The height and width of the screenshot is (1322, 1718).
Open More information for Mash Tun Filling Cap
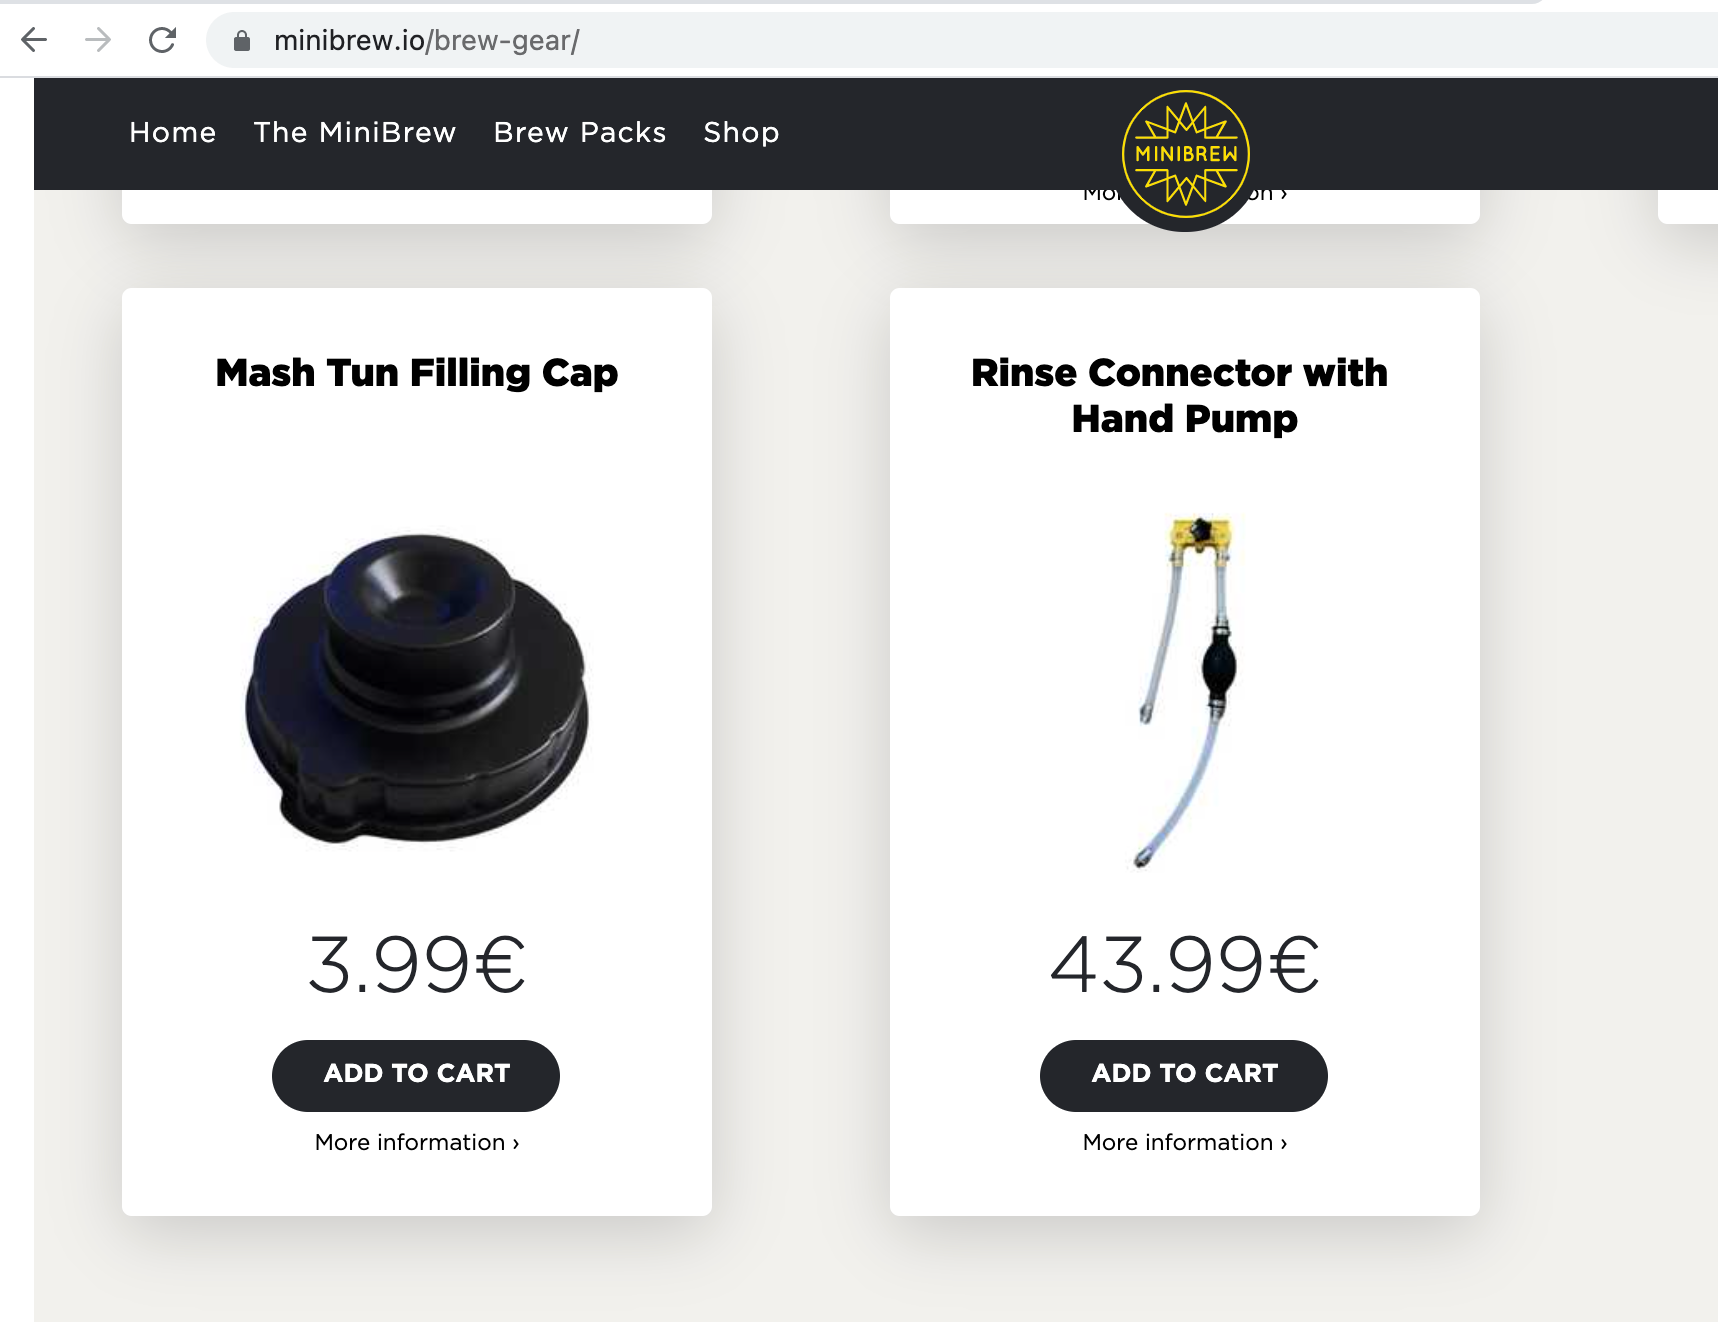[417, 1142]
